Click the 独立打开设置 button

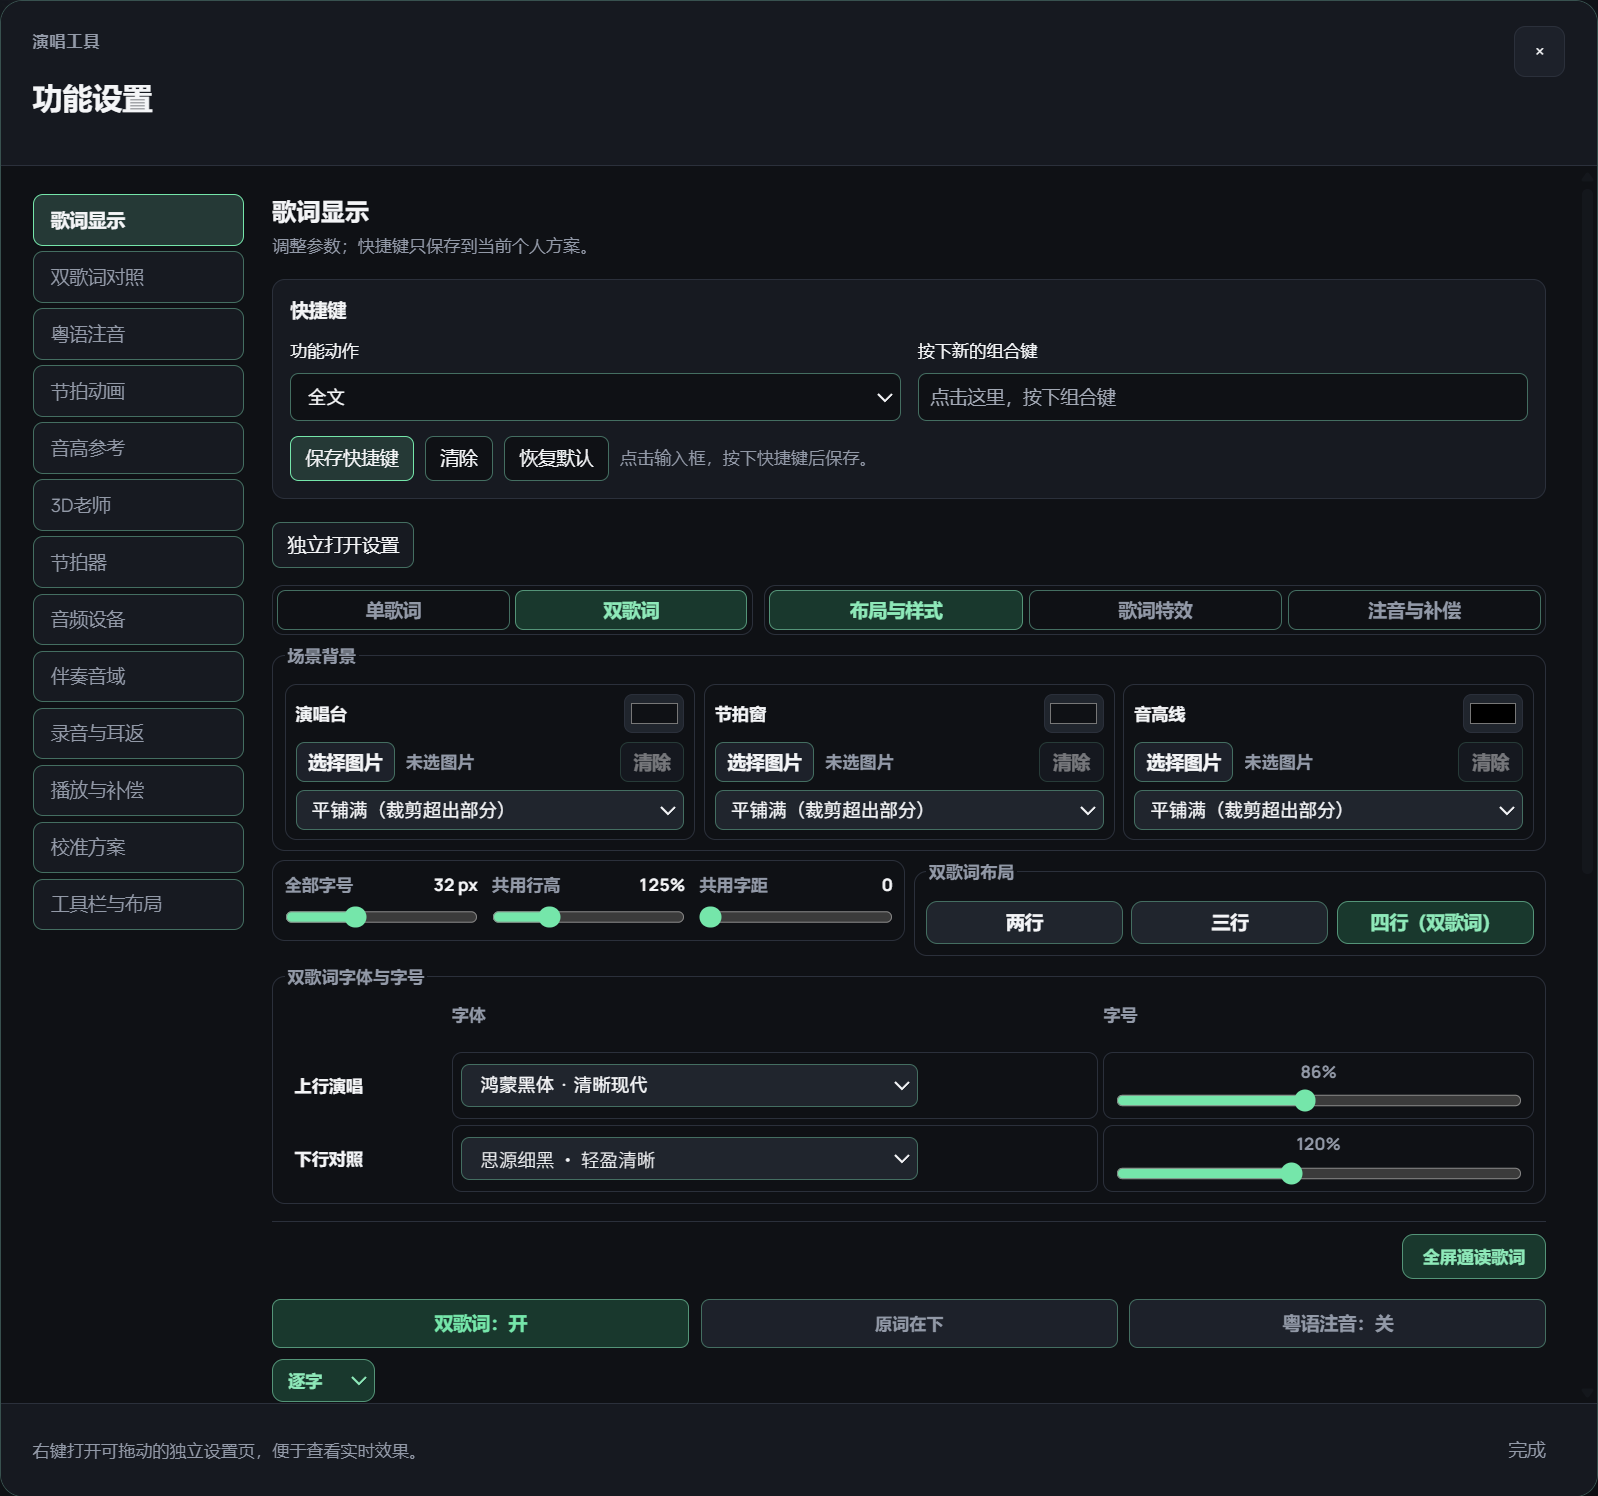point(343,545)
